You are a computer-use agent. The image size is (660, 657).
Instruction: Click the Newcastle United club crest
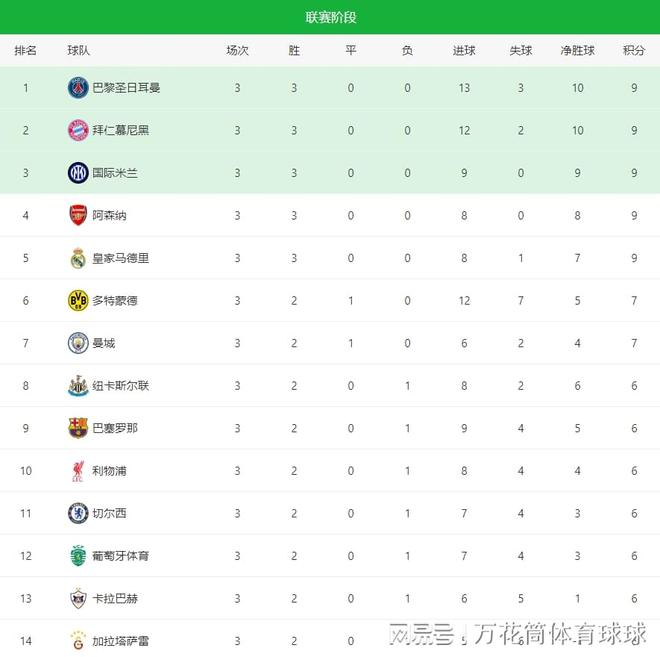pos(78,385)
